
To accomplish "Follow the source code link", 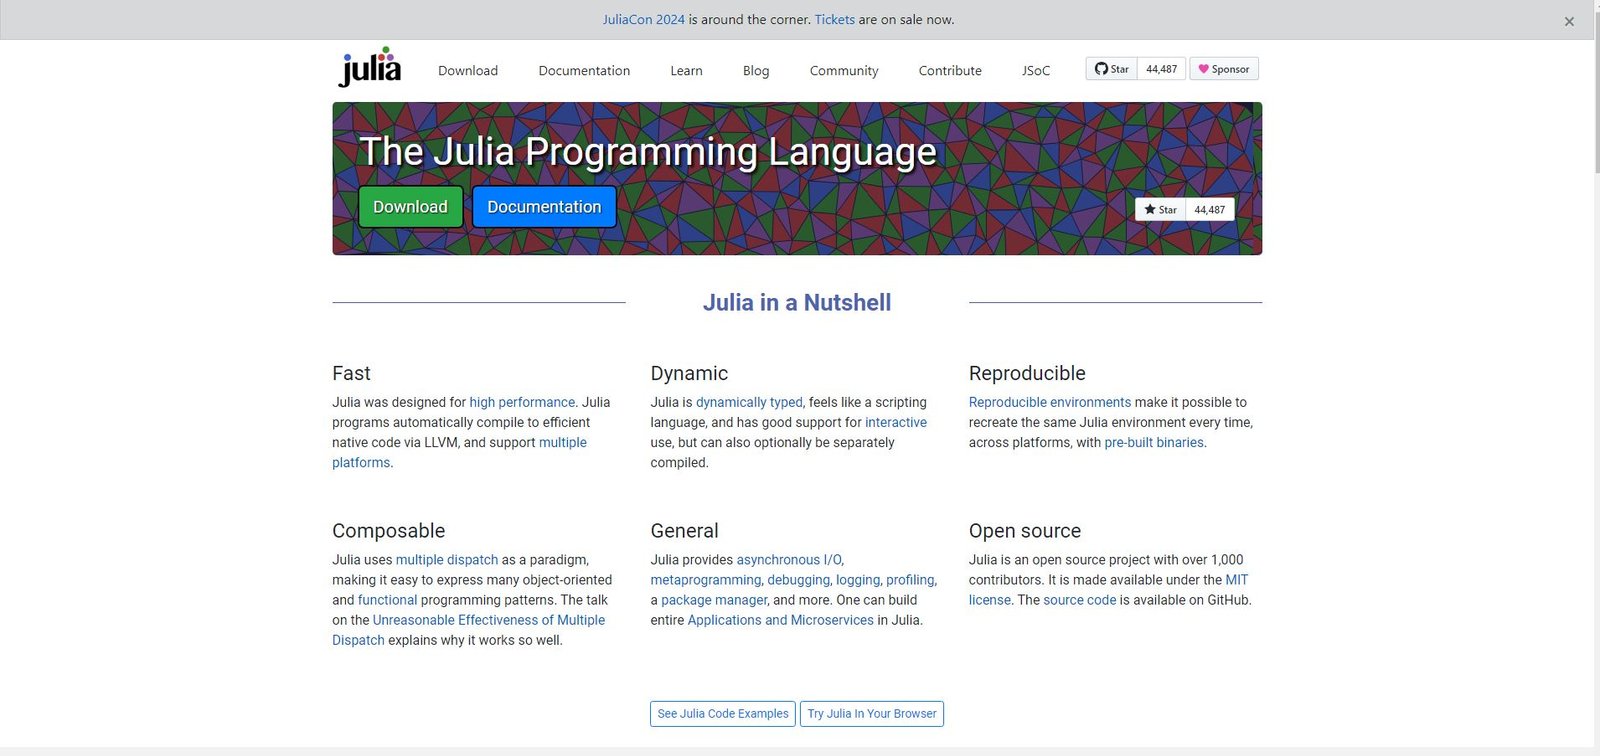I will point(1079,600).
